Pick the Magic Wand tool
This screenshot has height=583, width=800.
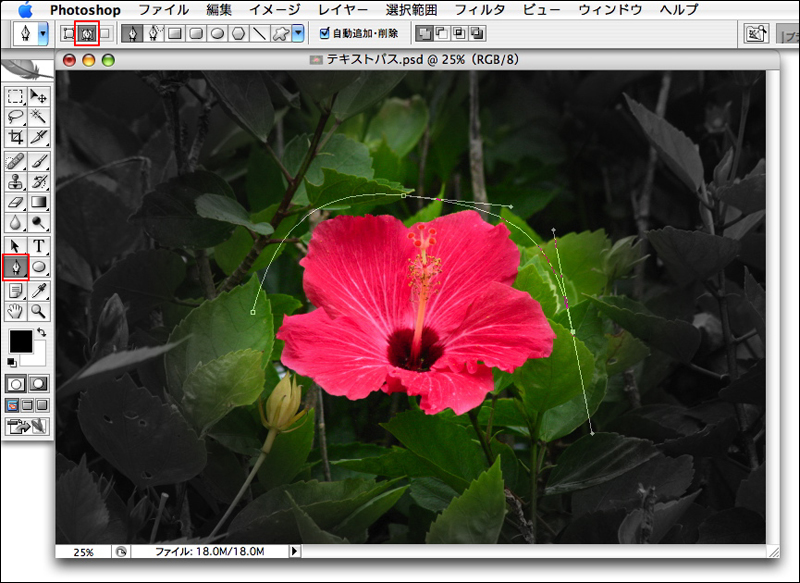tap(39, 115)
